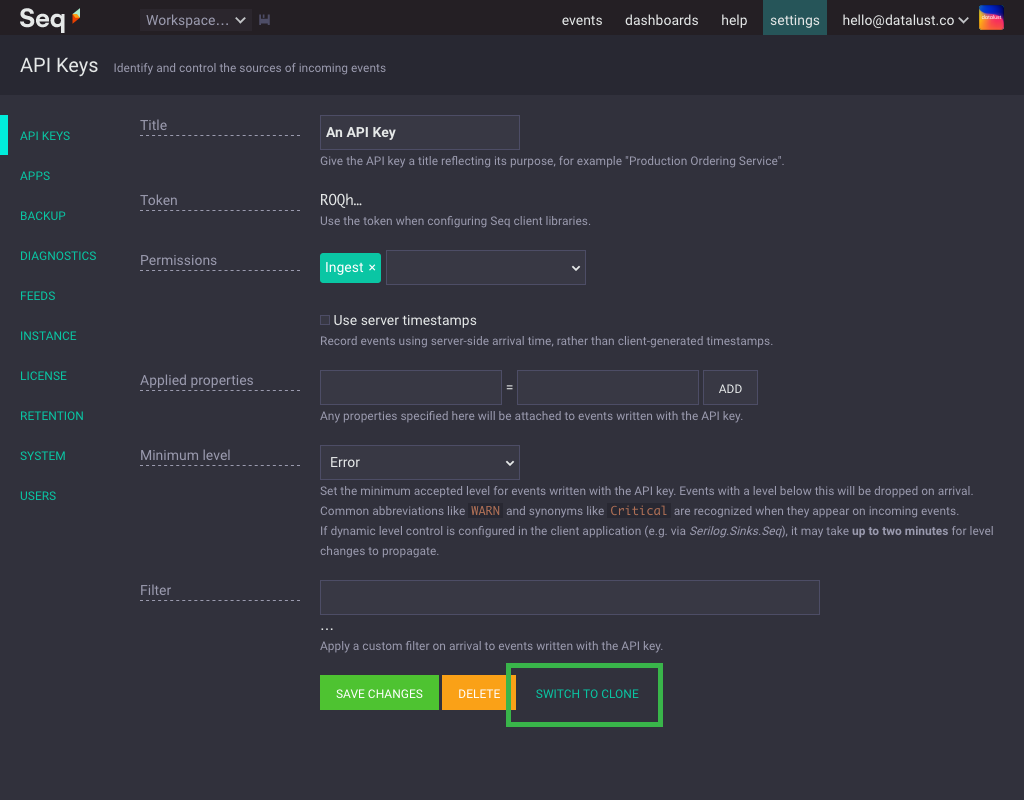Viewport: 1024px width, 800px height.
Task: Select APPS in the settings sidebar
Action: tap(35, 175)
